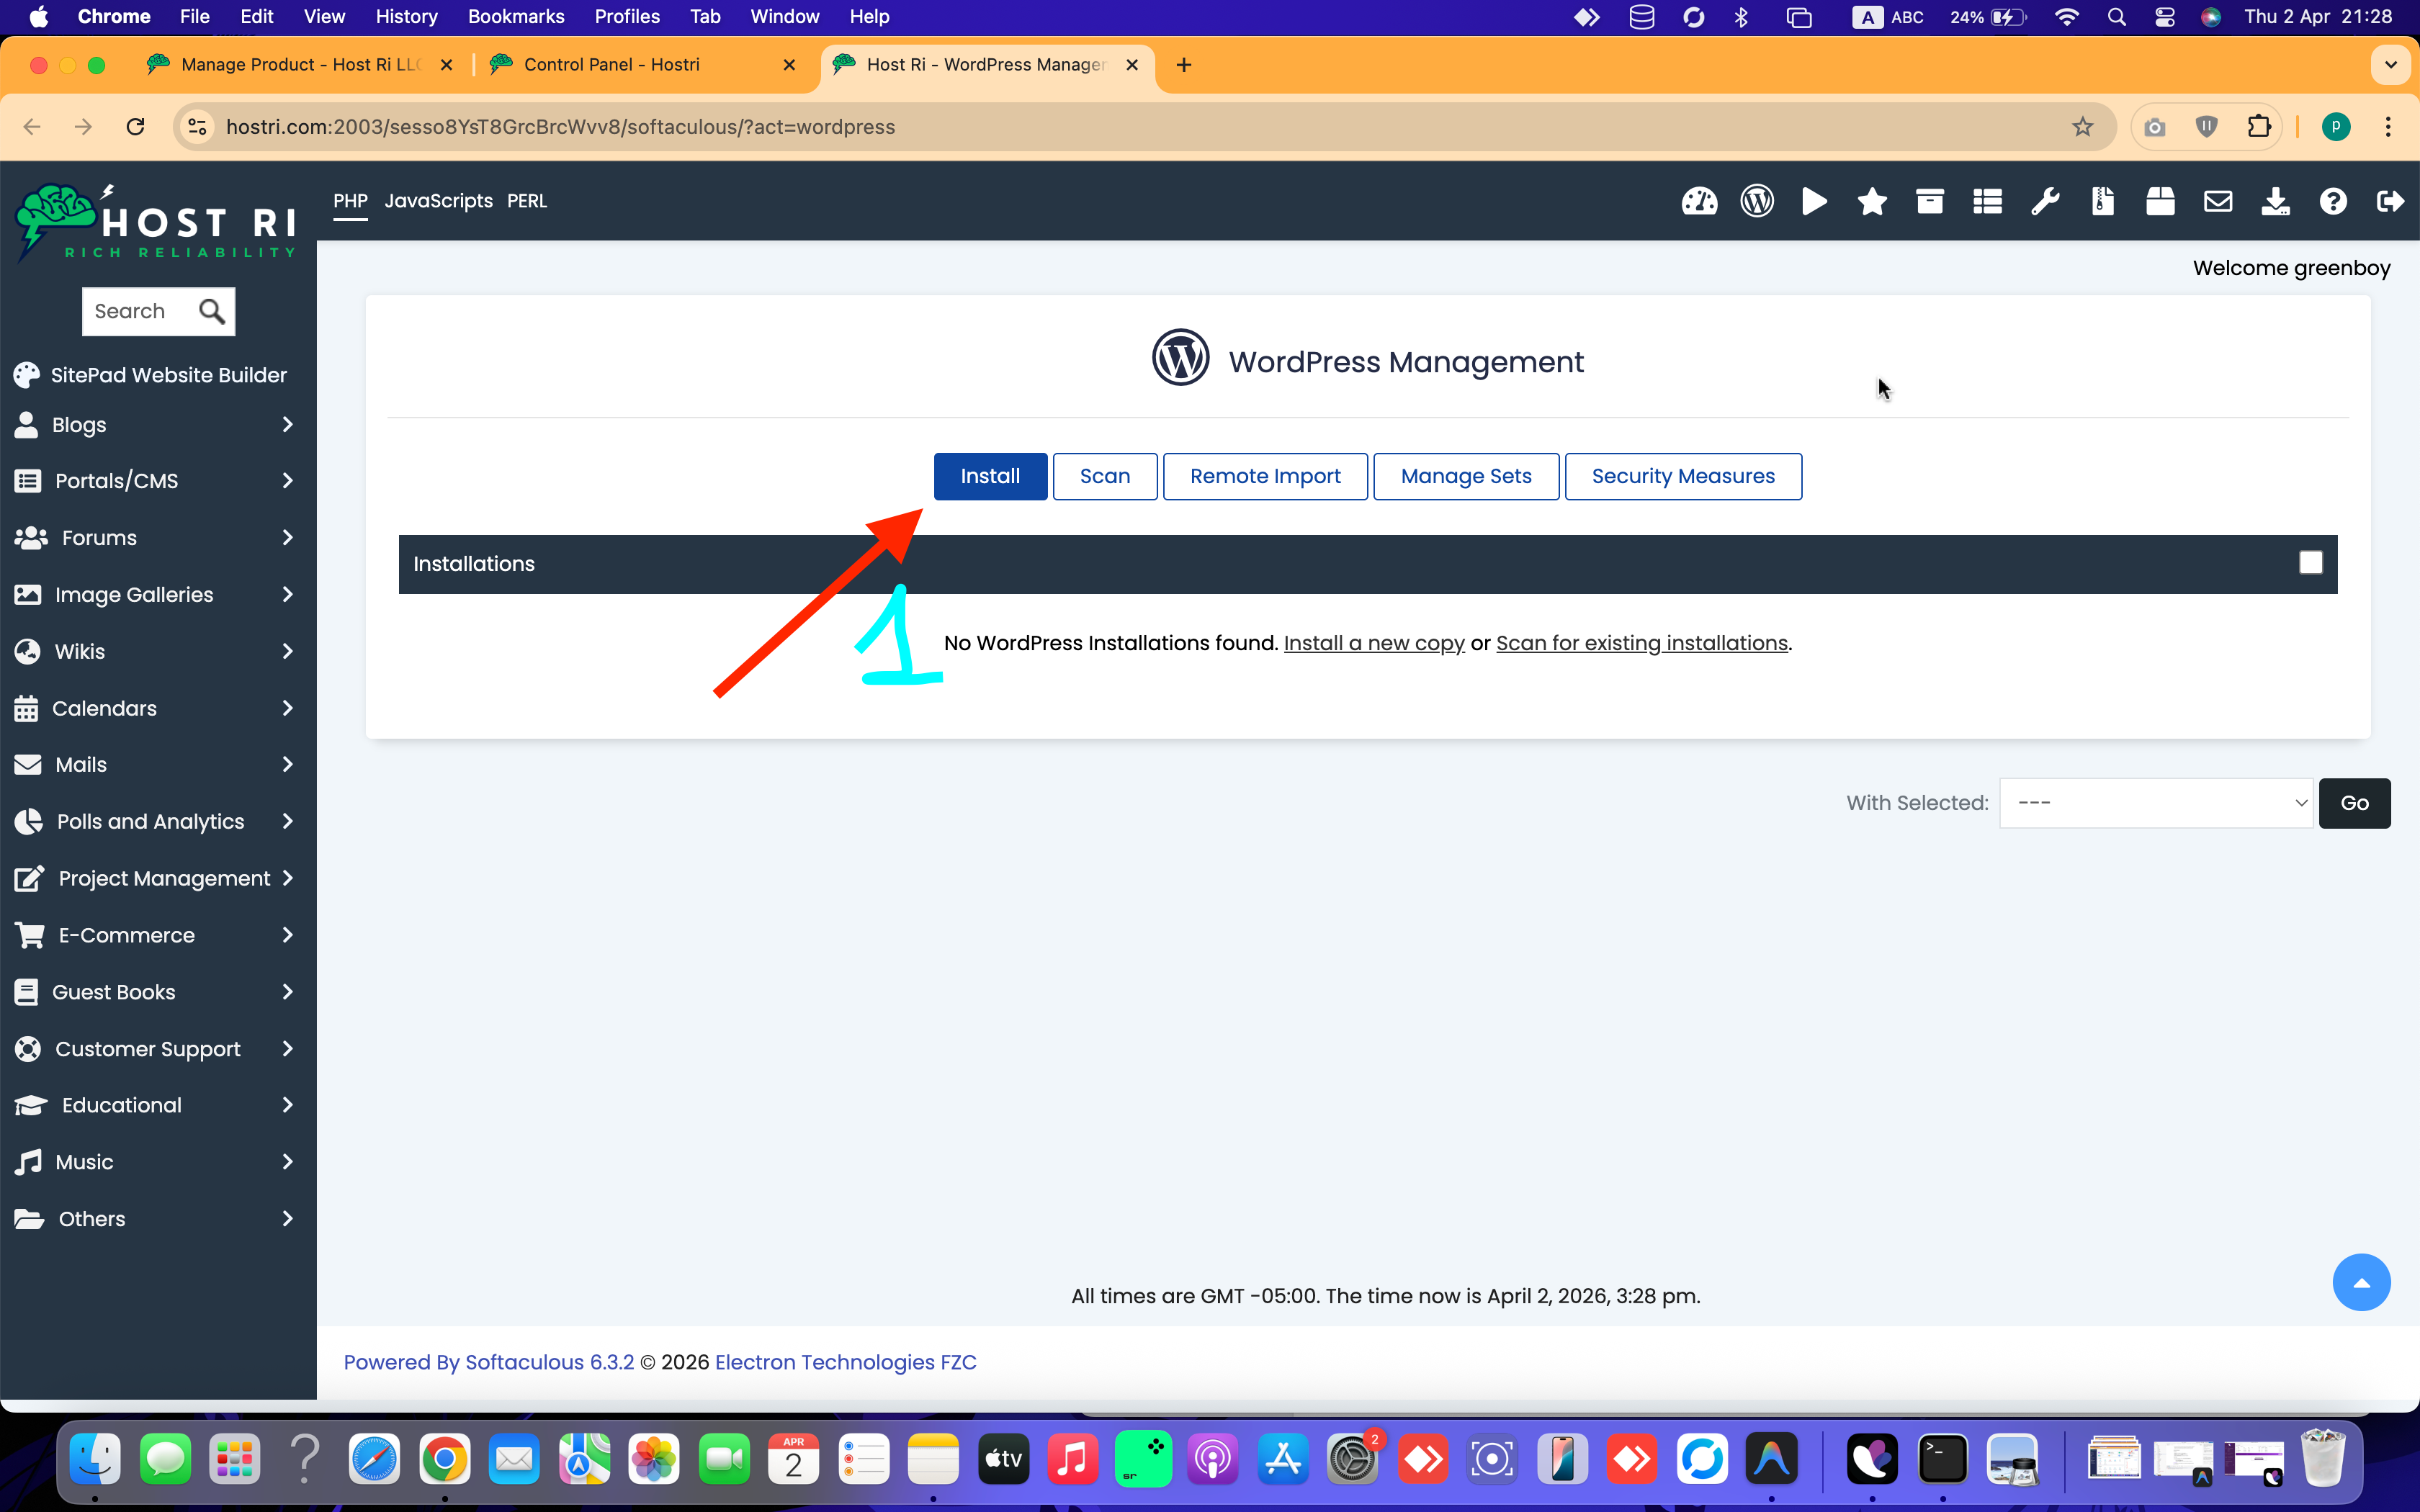Screen dimensions: 2420x1512
Task: Switch to the JavaScripts tab
Action: (438, 201)
